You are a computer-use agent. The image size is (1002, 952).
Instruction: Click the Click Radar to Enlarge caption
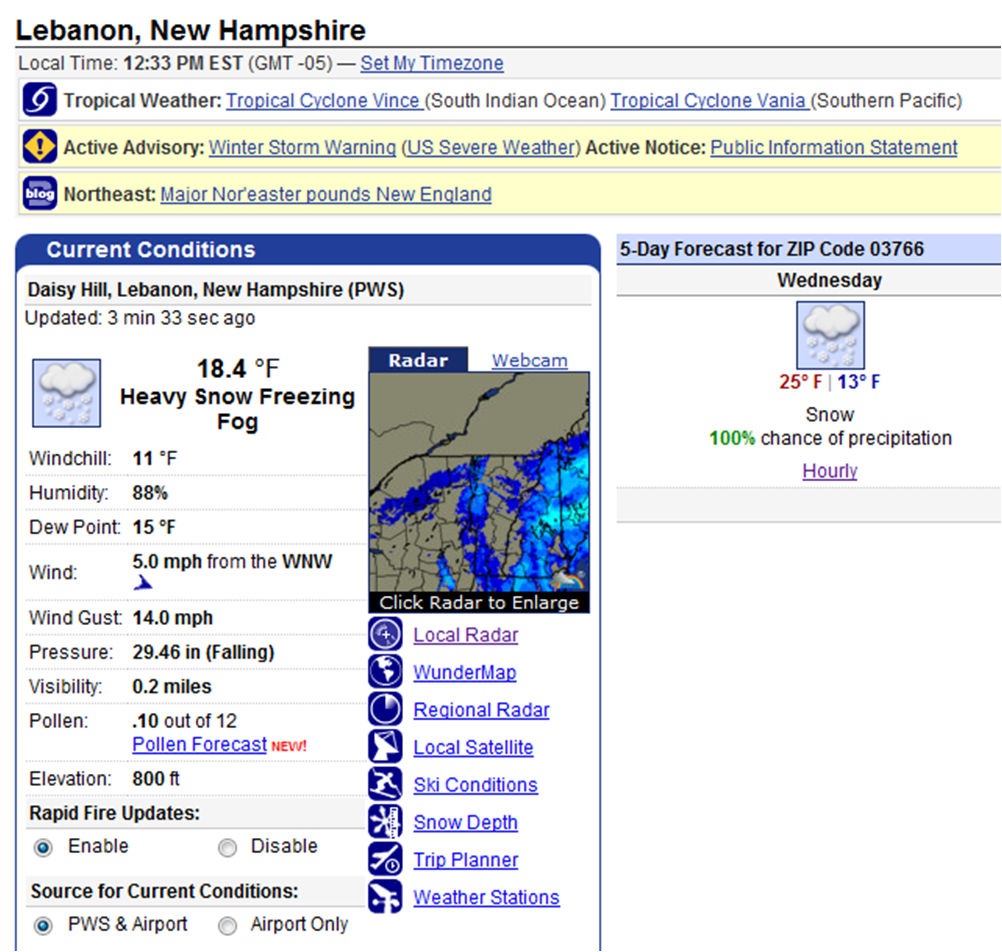[479, 603]
